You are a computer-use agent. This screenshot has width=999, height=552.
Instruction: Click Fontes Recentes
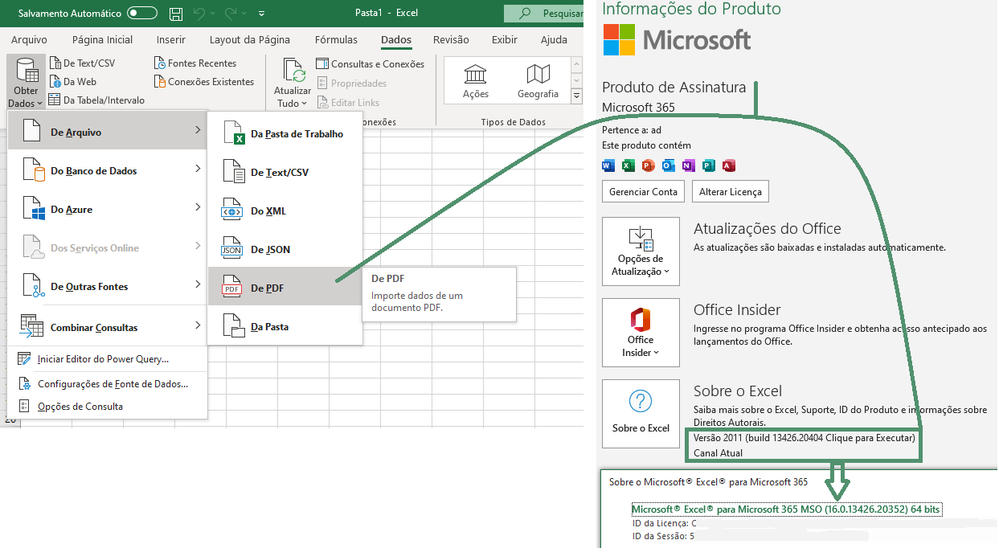[196, 63]
